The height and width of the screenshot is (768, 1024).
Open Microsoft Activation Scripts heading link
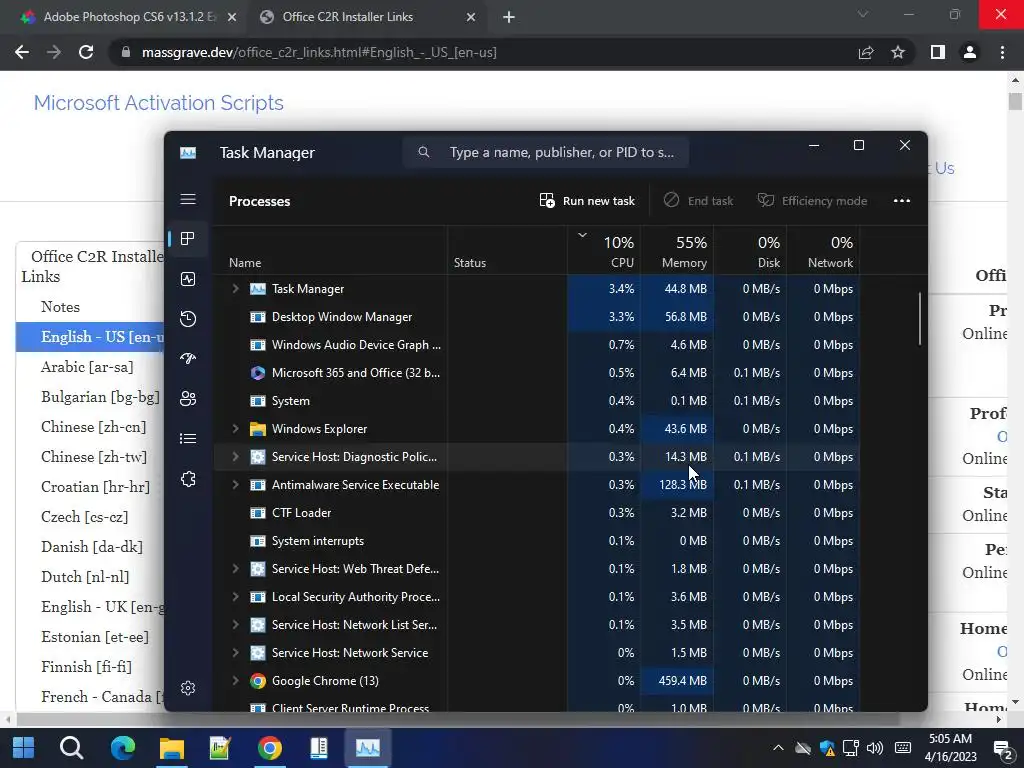[159, 103]
